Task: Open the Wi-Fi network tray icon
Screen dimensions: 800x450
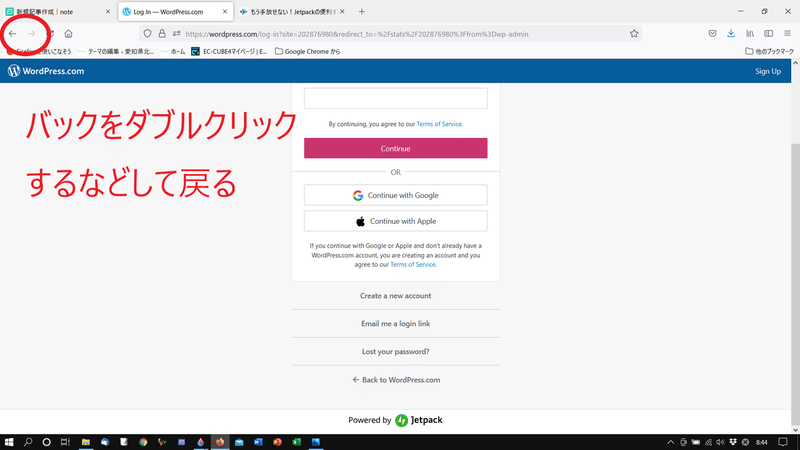Action: (708, 442)
